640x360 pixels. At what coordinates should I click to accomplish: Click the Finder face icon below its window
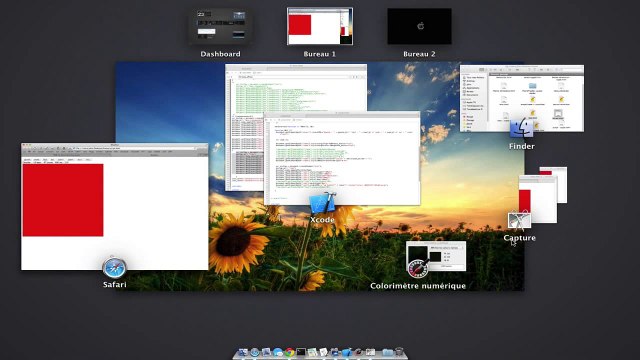pyautogui.click(x=521, y=128)
